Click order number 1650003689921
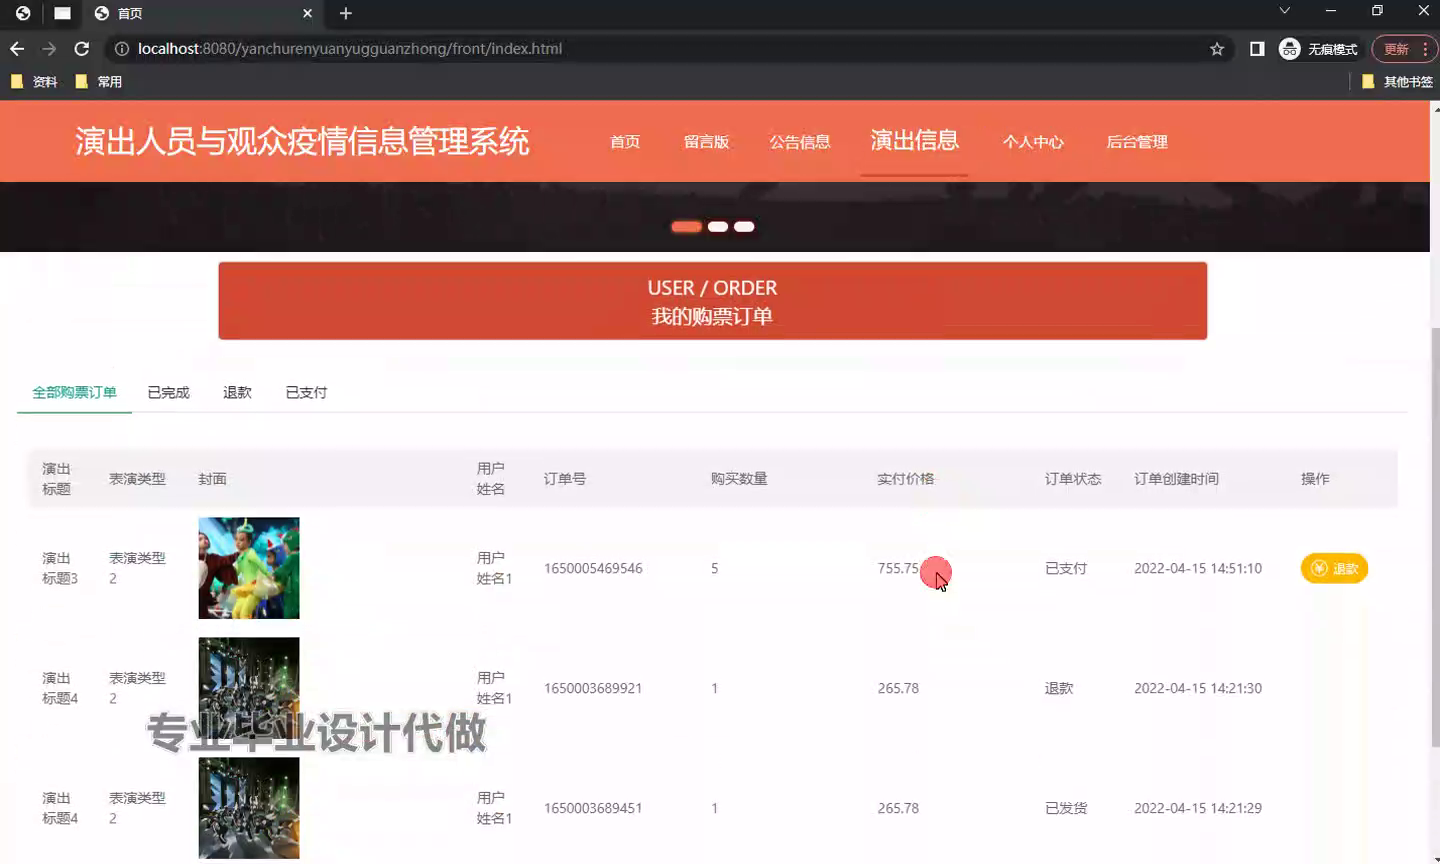The width and height of the screenshot is (1440, 864). tap(593, 689)
